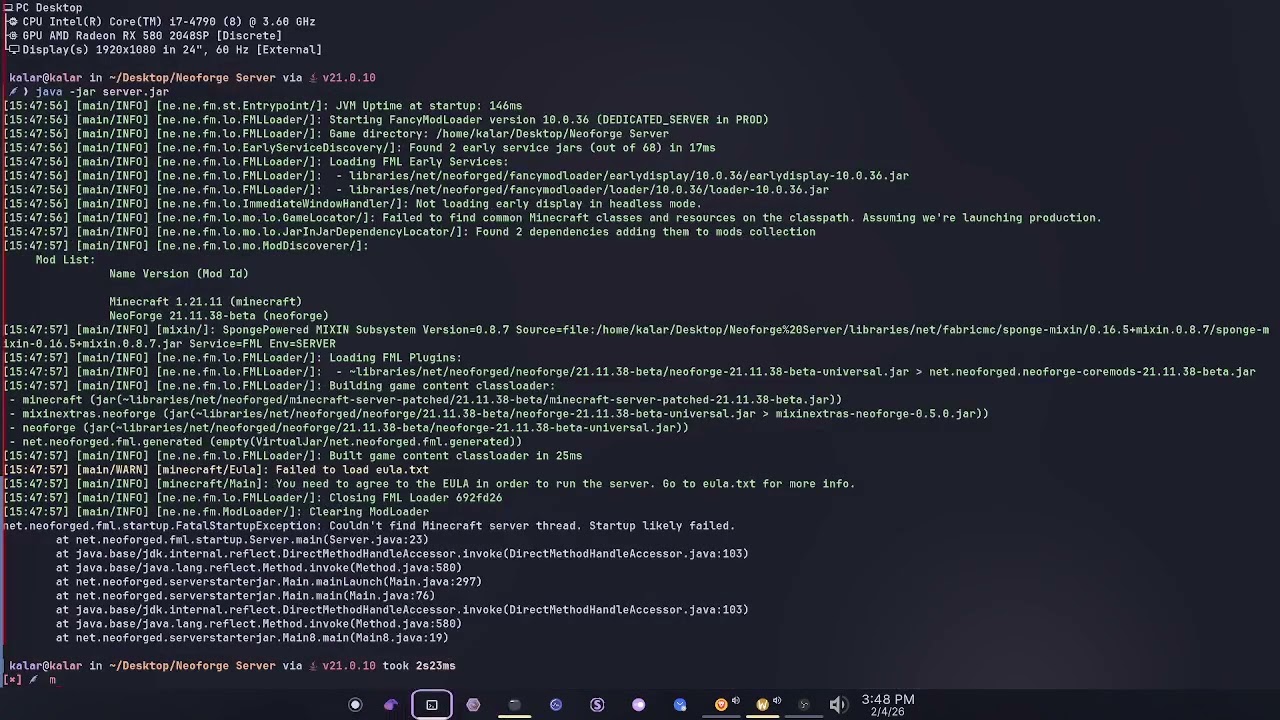Click the 'NeoForge 21.11.38-beta (neoforge)' mod entry
Image resolution: width=1280 pixels, height=720 pixels.
(x=219, y=315)
